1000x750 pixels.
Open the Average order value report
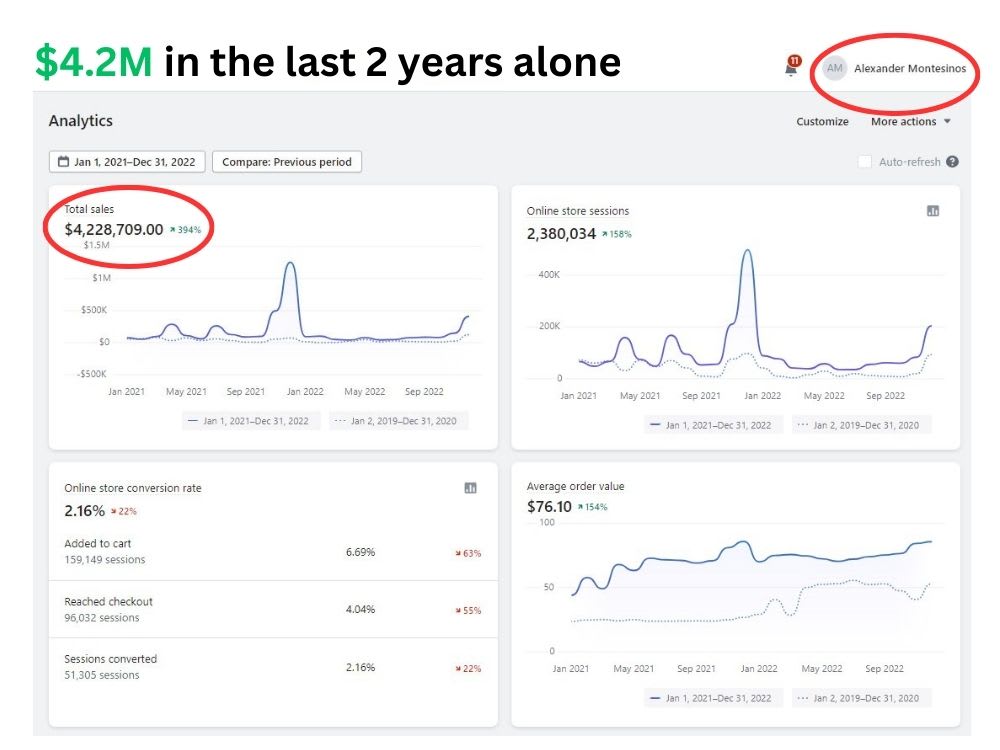[575, 487]
